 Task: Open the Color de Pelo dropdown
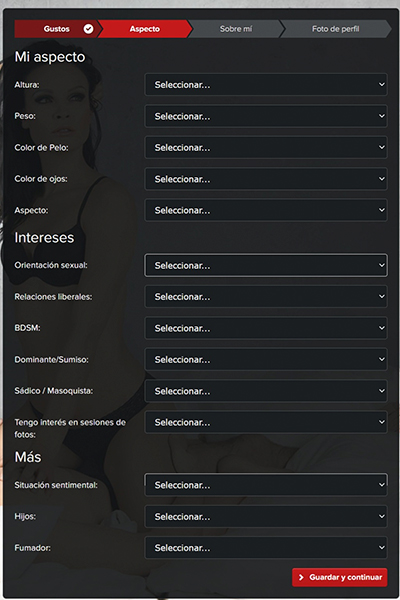(x=266, y=147)
